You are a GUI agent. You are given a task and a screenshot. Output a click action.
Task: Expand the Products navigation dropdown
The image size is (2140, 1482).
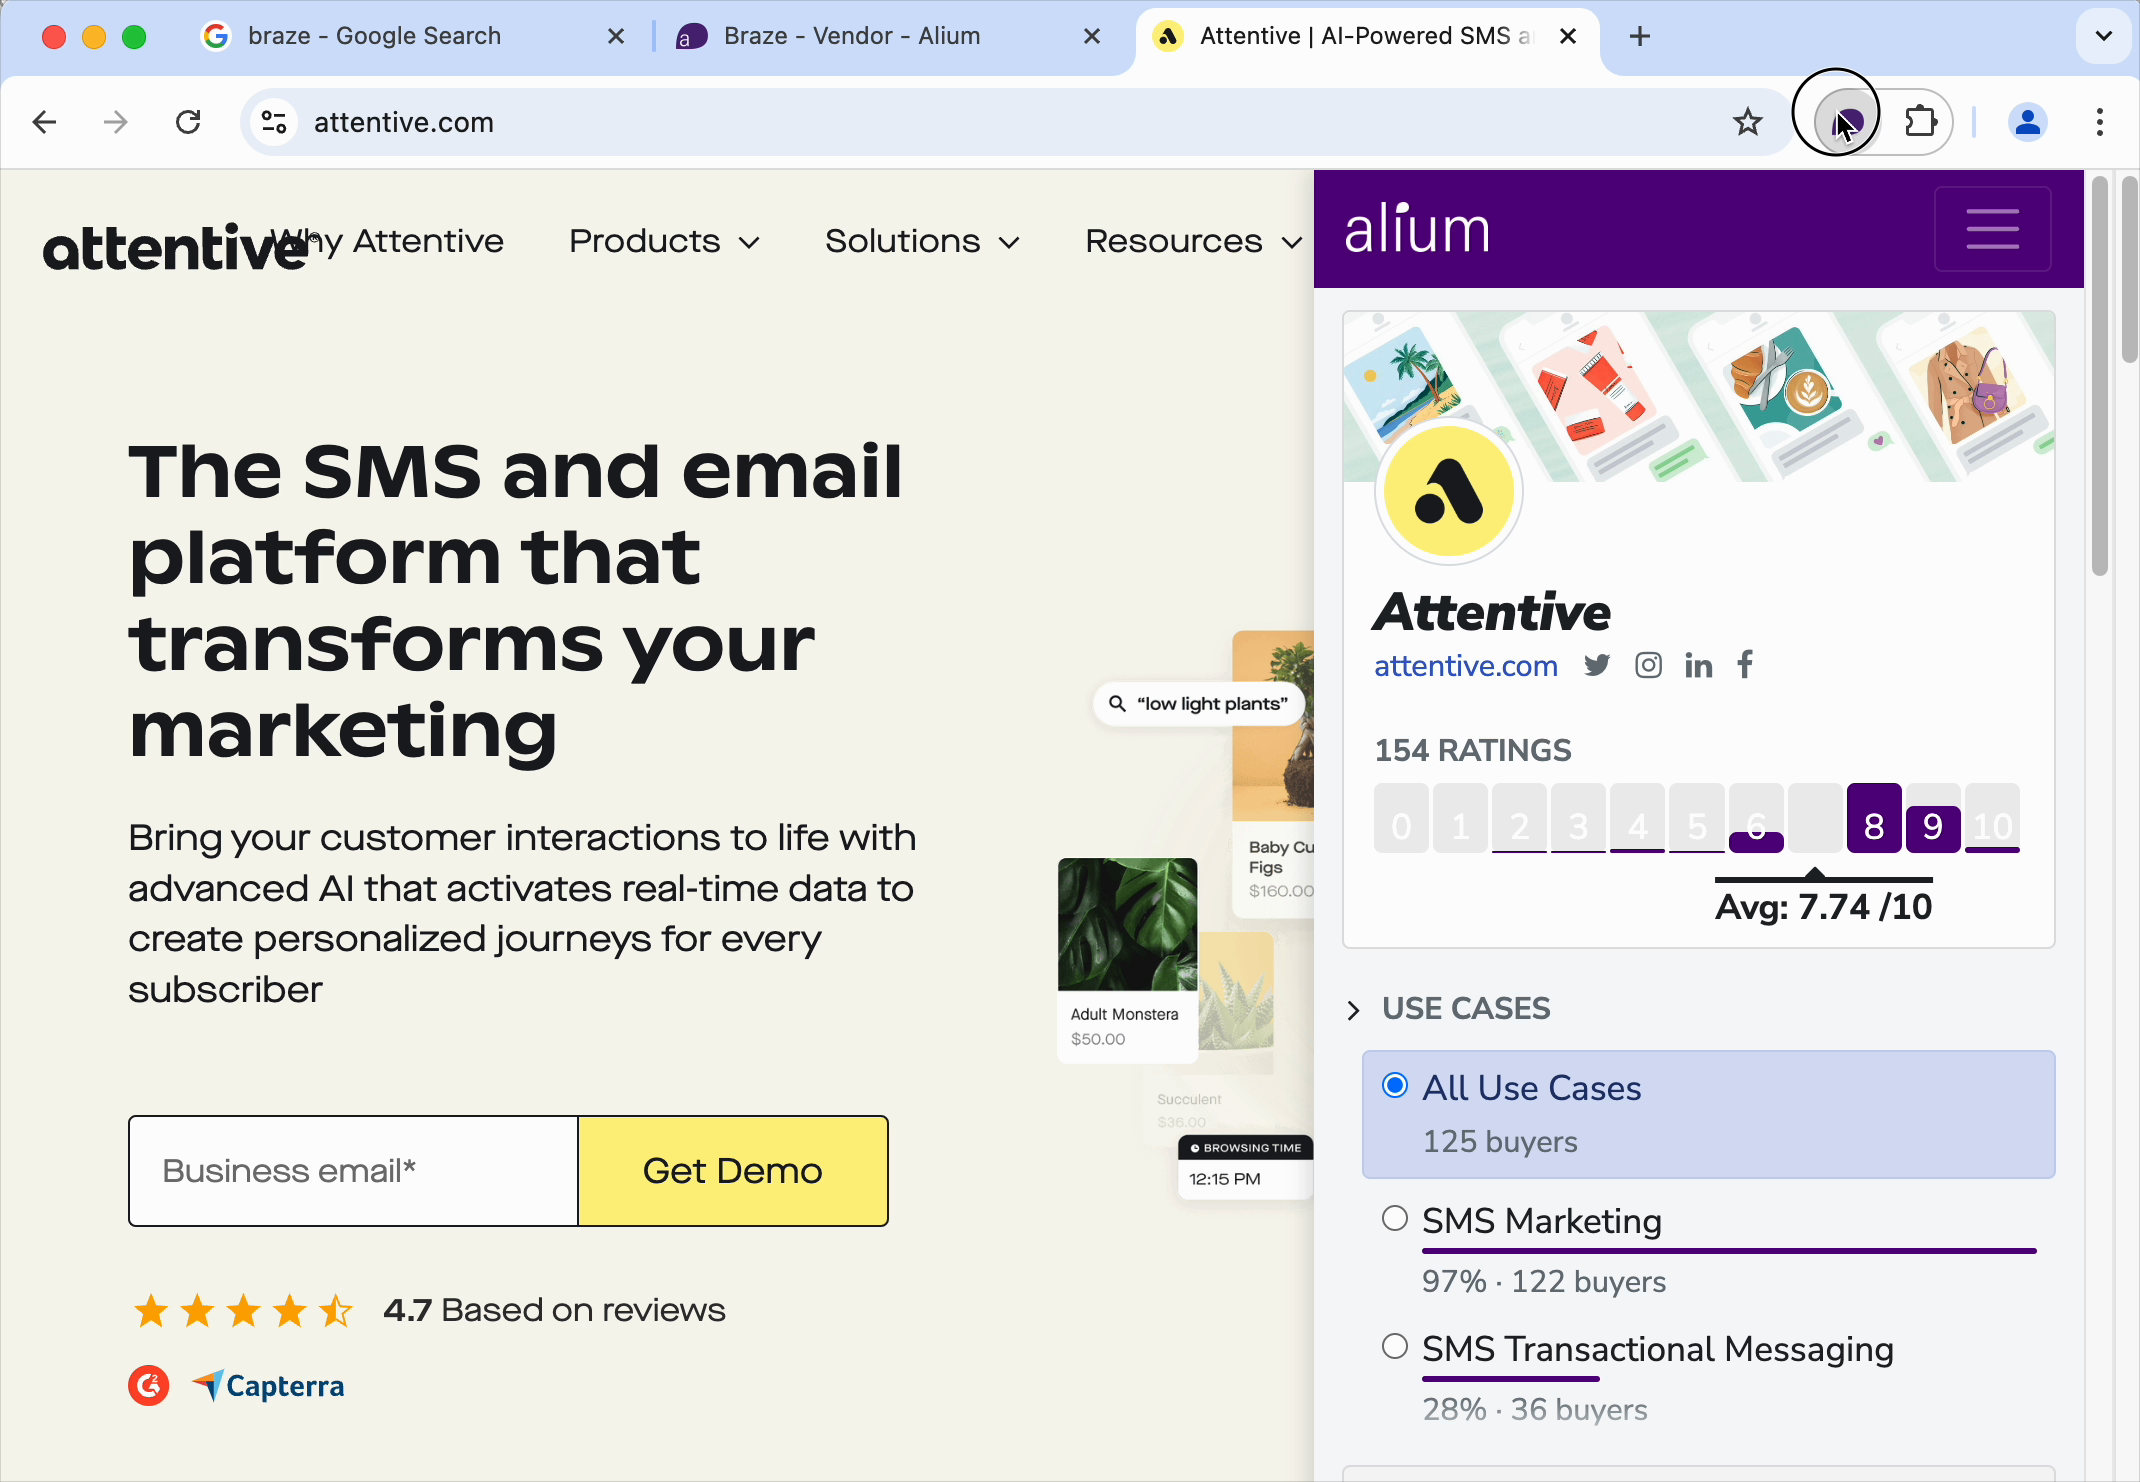point(665,241)
